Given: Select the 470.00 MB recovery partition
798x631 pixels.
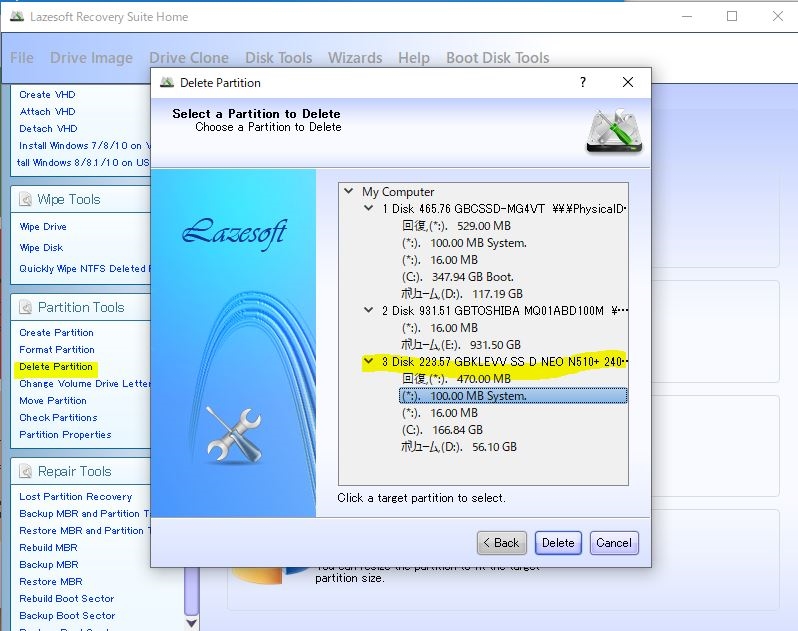Looking at the screenshot, I should [457, 379].
